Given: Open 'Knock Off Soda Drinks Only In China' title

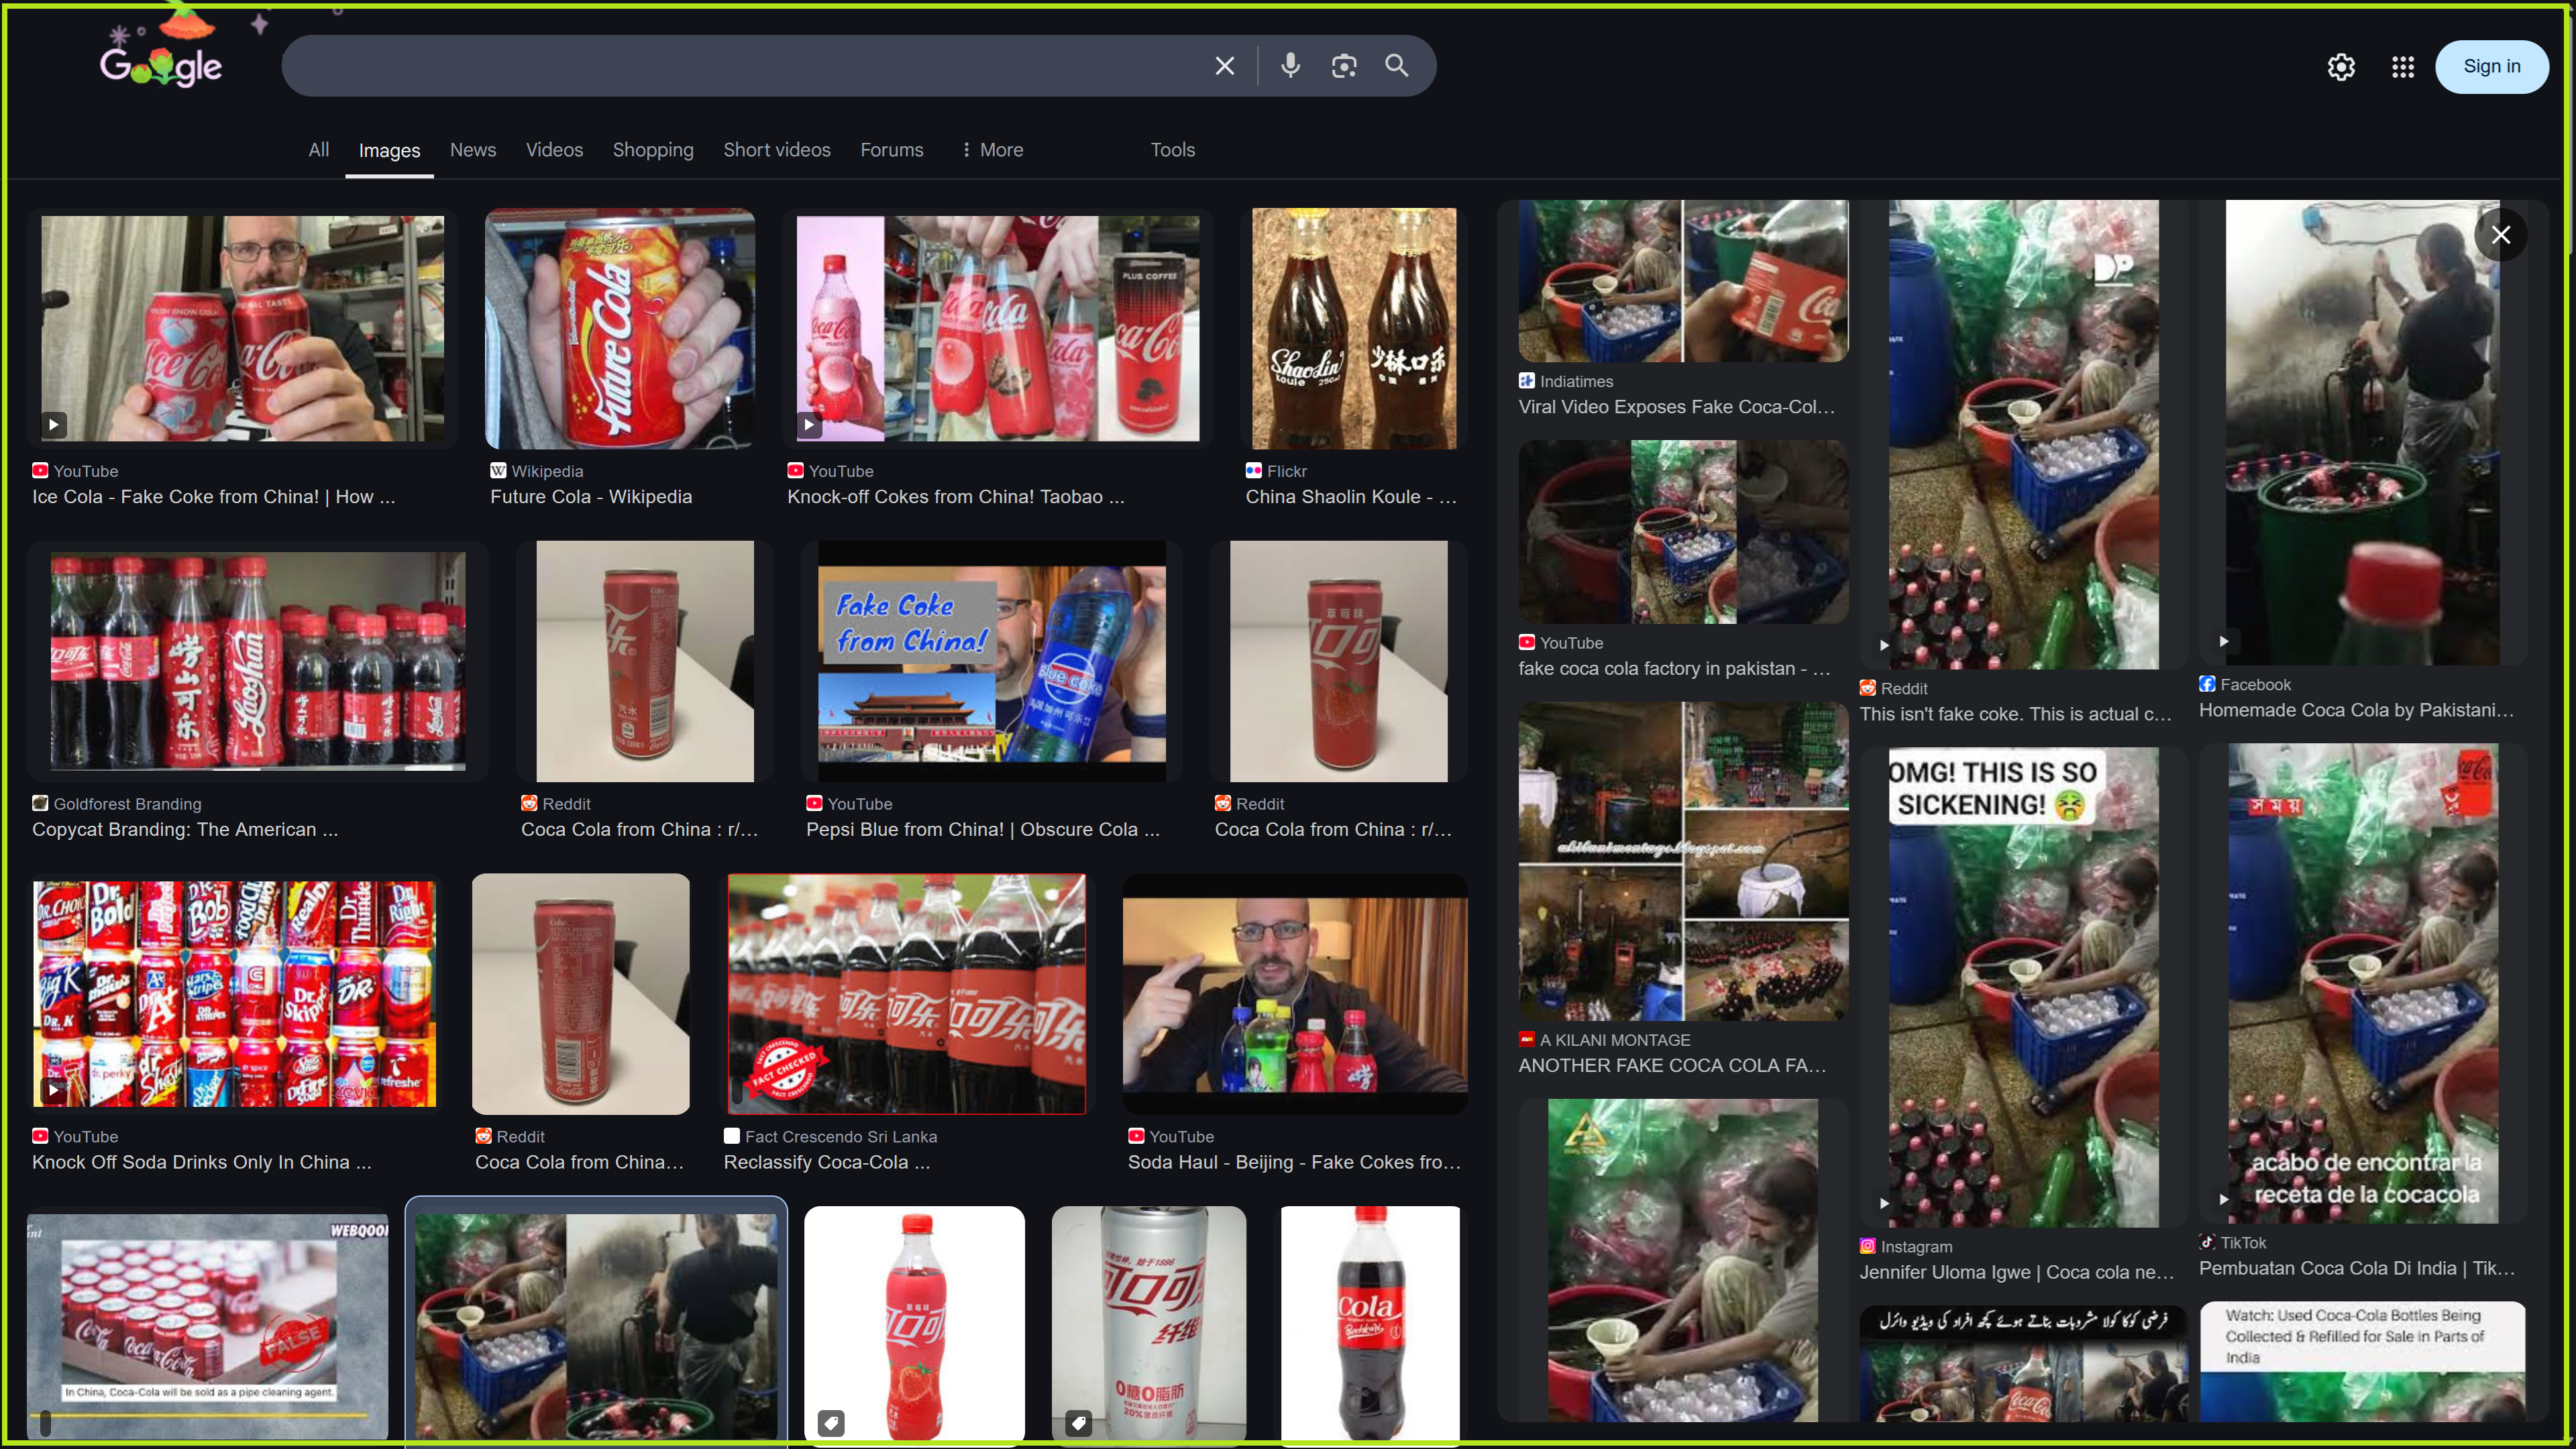Looking at the screenshot, I should [202, 1162].
